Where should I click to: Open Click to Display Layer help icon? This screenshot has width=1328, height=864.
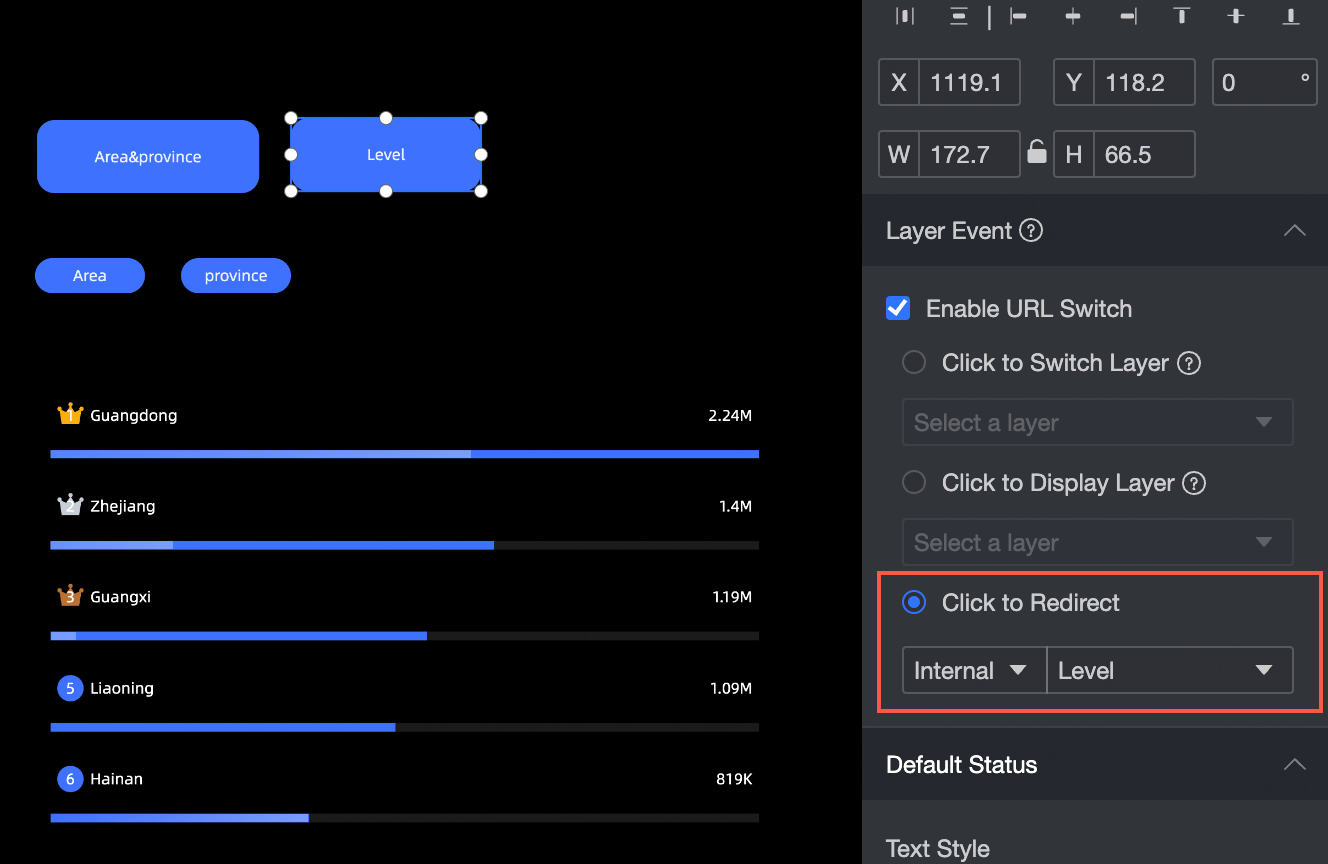[1194, 483]
